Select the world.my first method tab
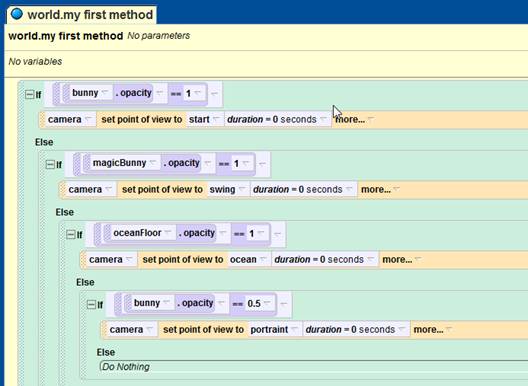Viewport: 528px width, 386px height. point(82,15)
